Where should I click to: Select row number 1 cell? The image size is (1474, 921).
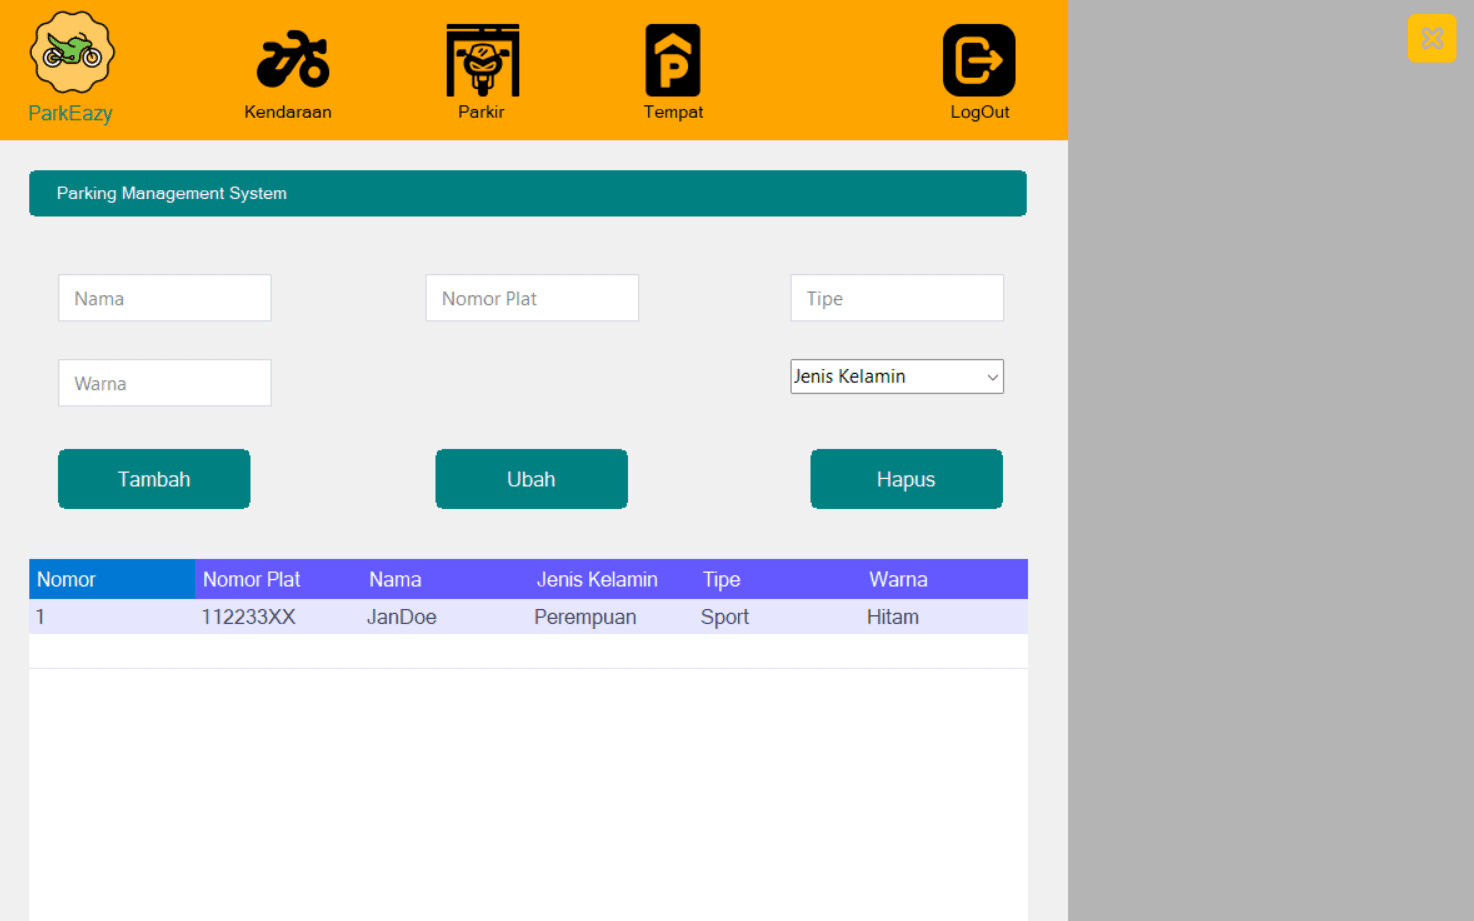coord(112,617)
